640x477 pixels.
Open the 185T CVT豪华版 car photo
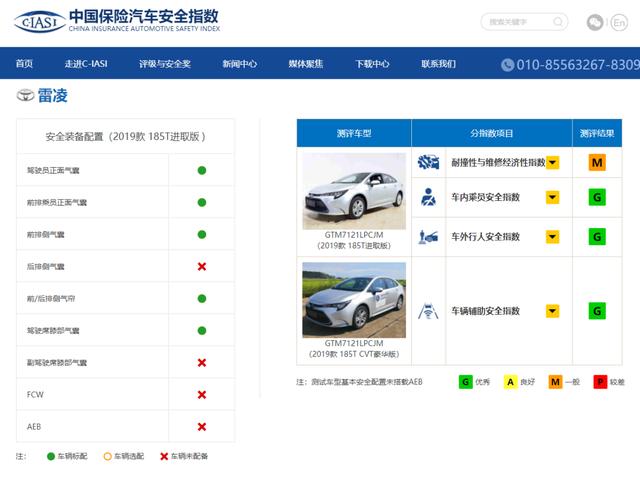pos(354,300)
